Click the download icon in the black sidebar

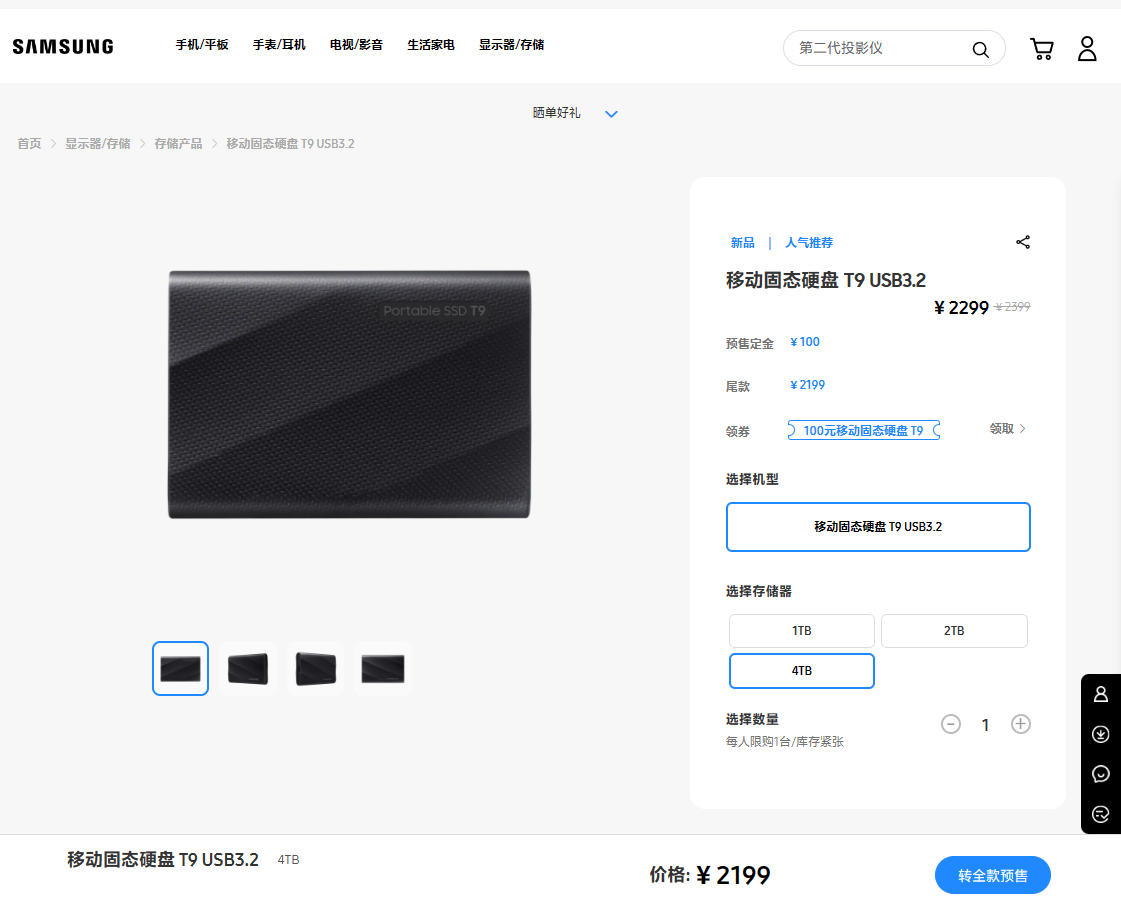(1100, 733)
